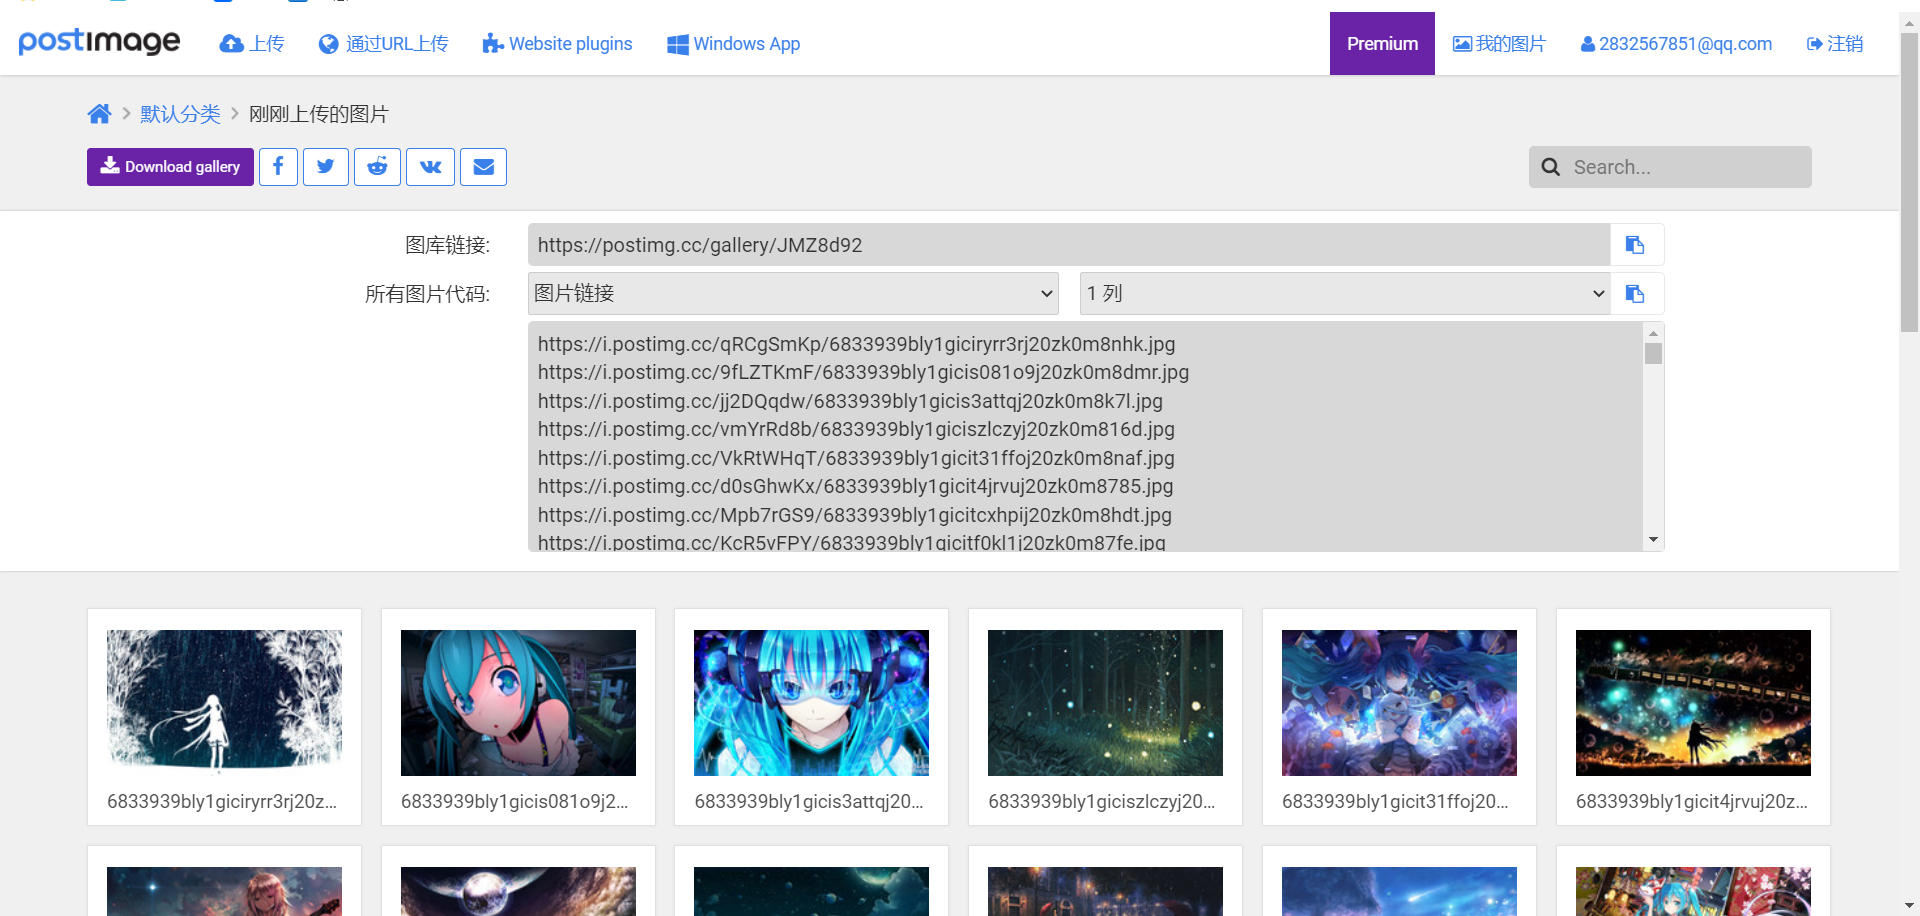The image size is (1920, 916).
Task: Expand the 1 列 column dropdown
Action: [1344, 294]
